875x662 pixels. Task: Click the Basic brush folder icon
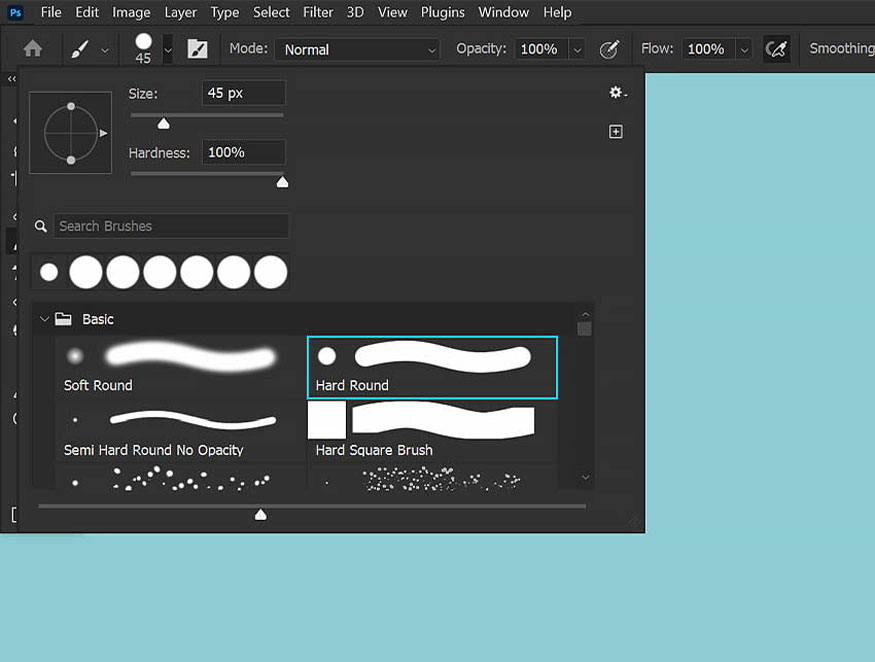click(63, 319)
